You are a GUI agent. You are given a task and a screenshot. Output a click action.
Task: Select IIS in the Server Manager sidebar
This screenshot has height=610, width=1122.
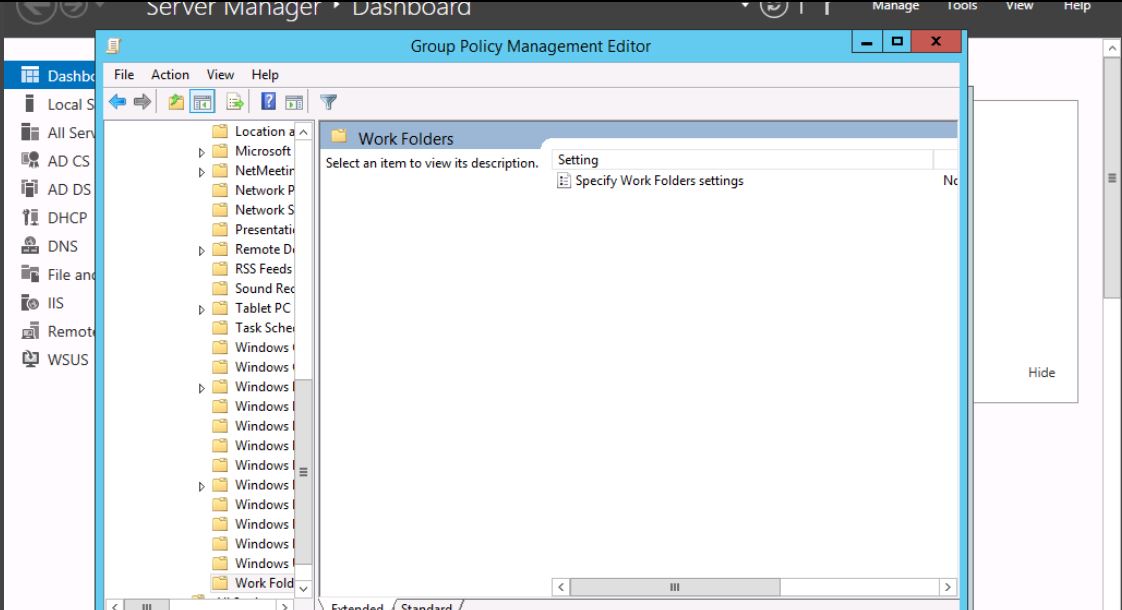(55, 303)
